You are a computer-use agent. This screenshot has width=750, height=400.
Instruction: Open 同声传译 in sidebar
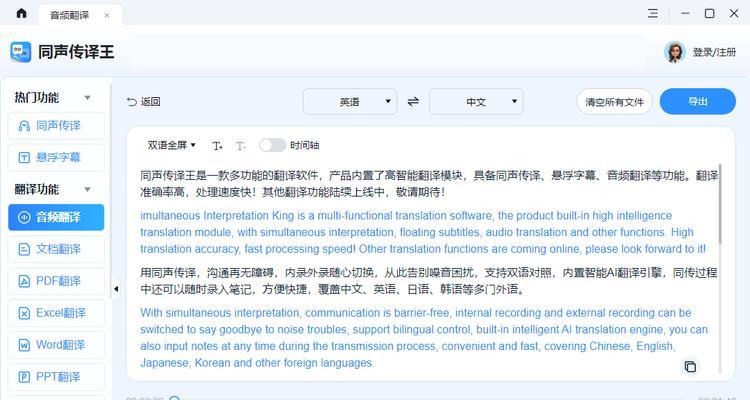(x=56, y=126)
